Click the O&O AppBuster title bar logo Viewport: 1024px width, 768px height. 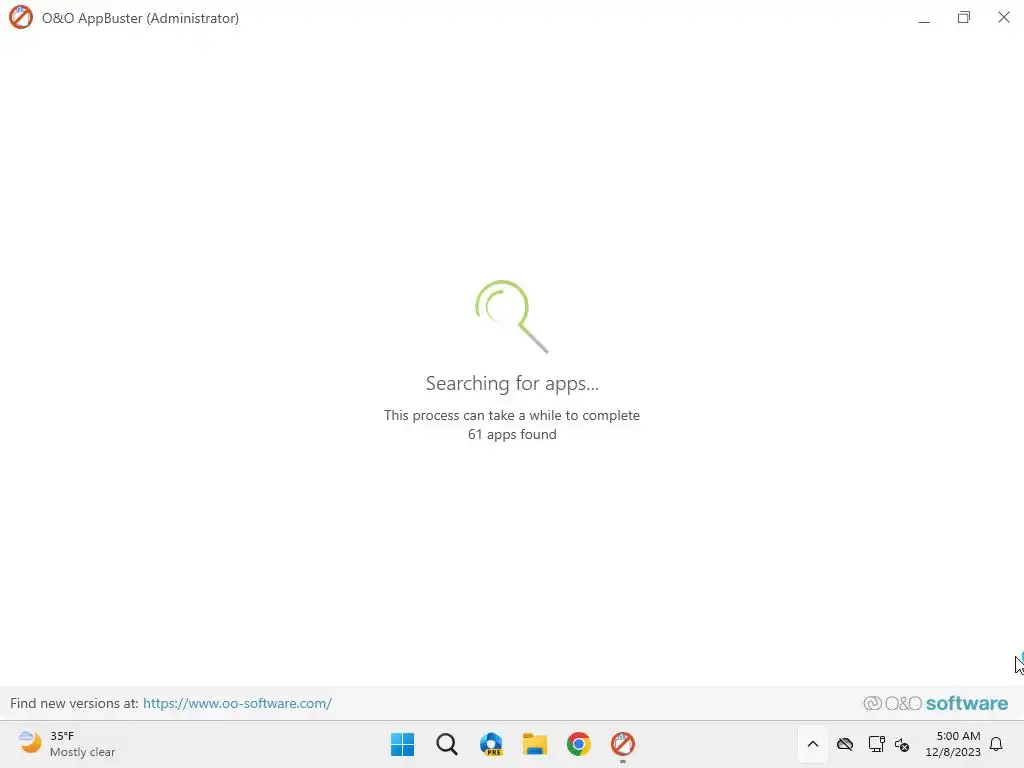pyautogui.click(x=20, y=18)
